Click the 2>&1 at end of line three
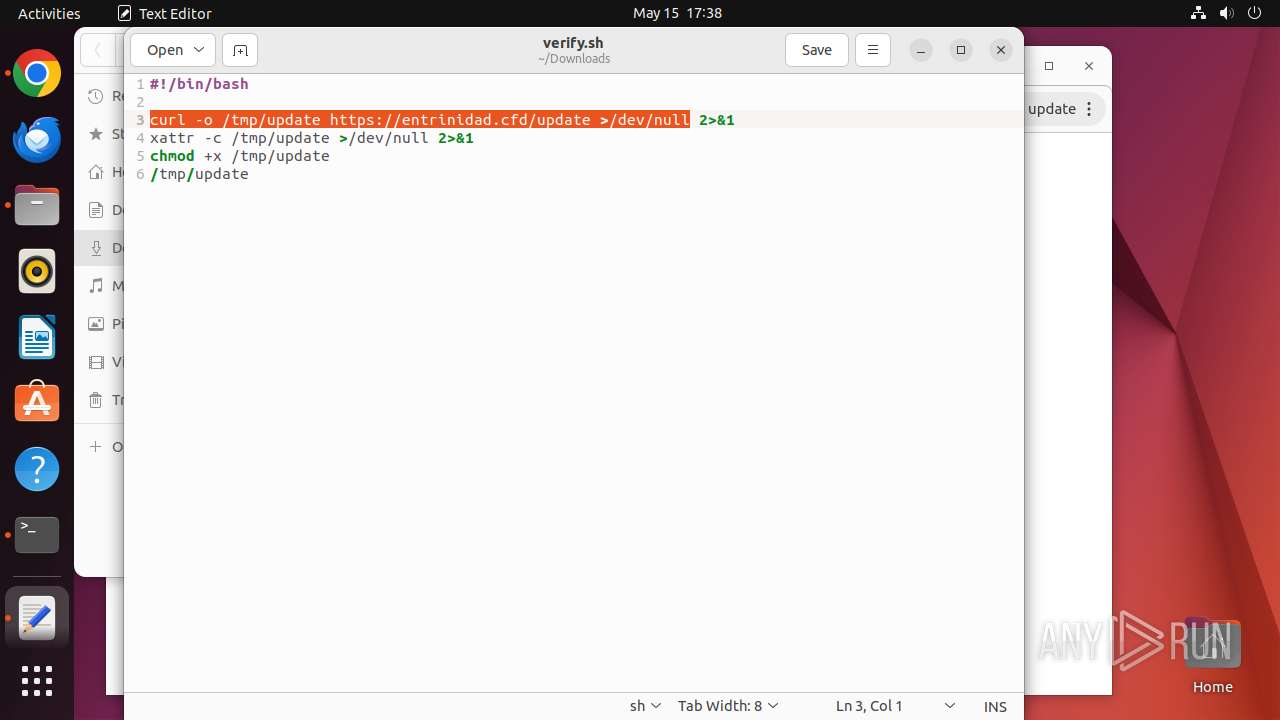Screen dimensions: 1280x720 click(717, 120)
